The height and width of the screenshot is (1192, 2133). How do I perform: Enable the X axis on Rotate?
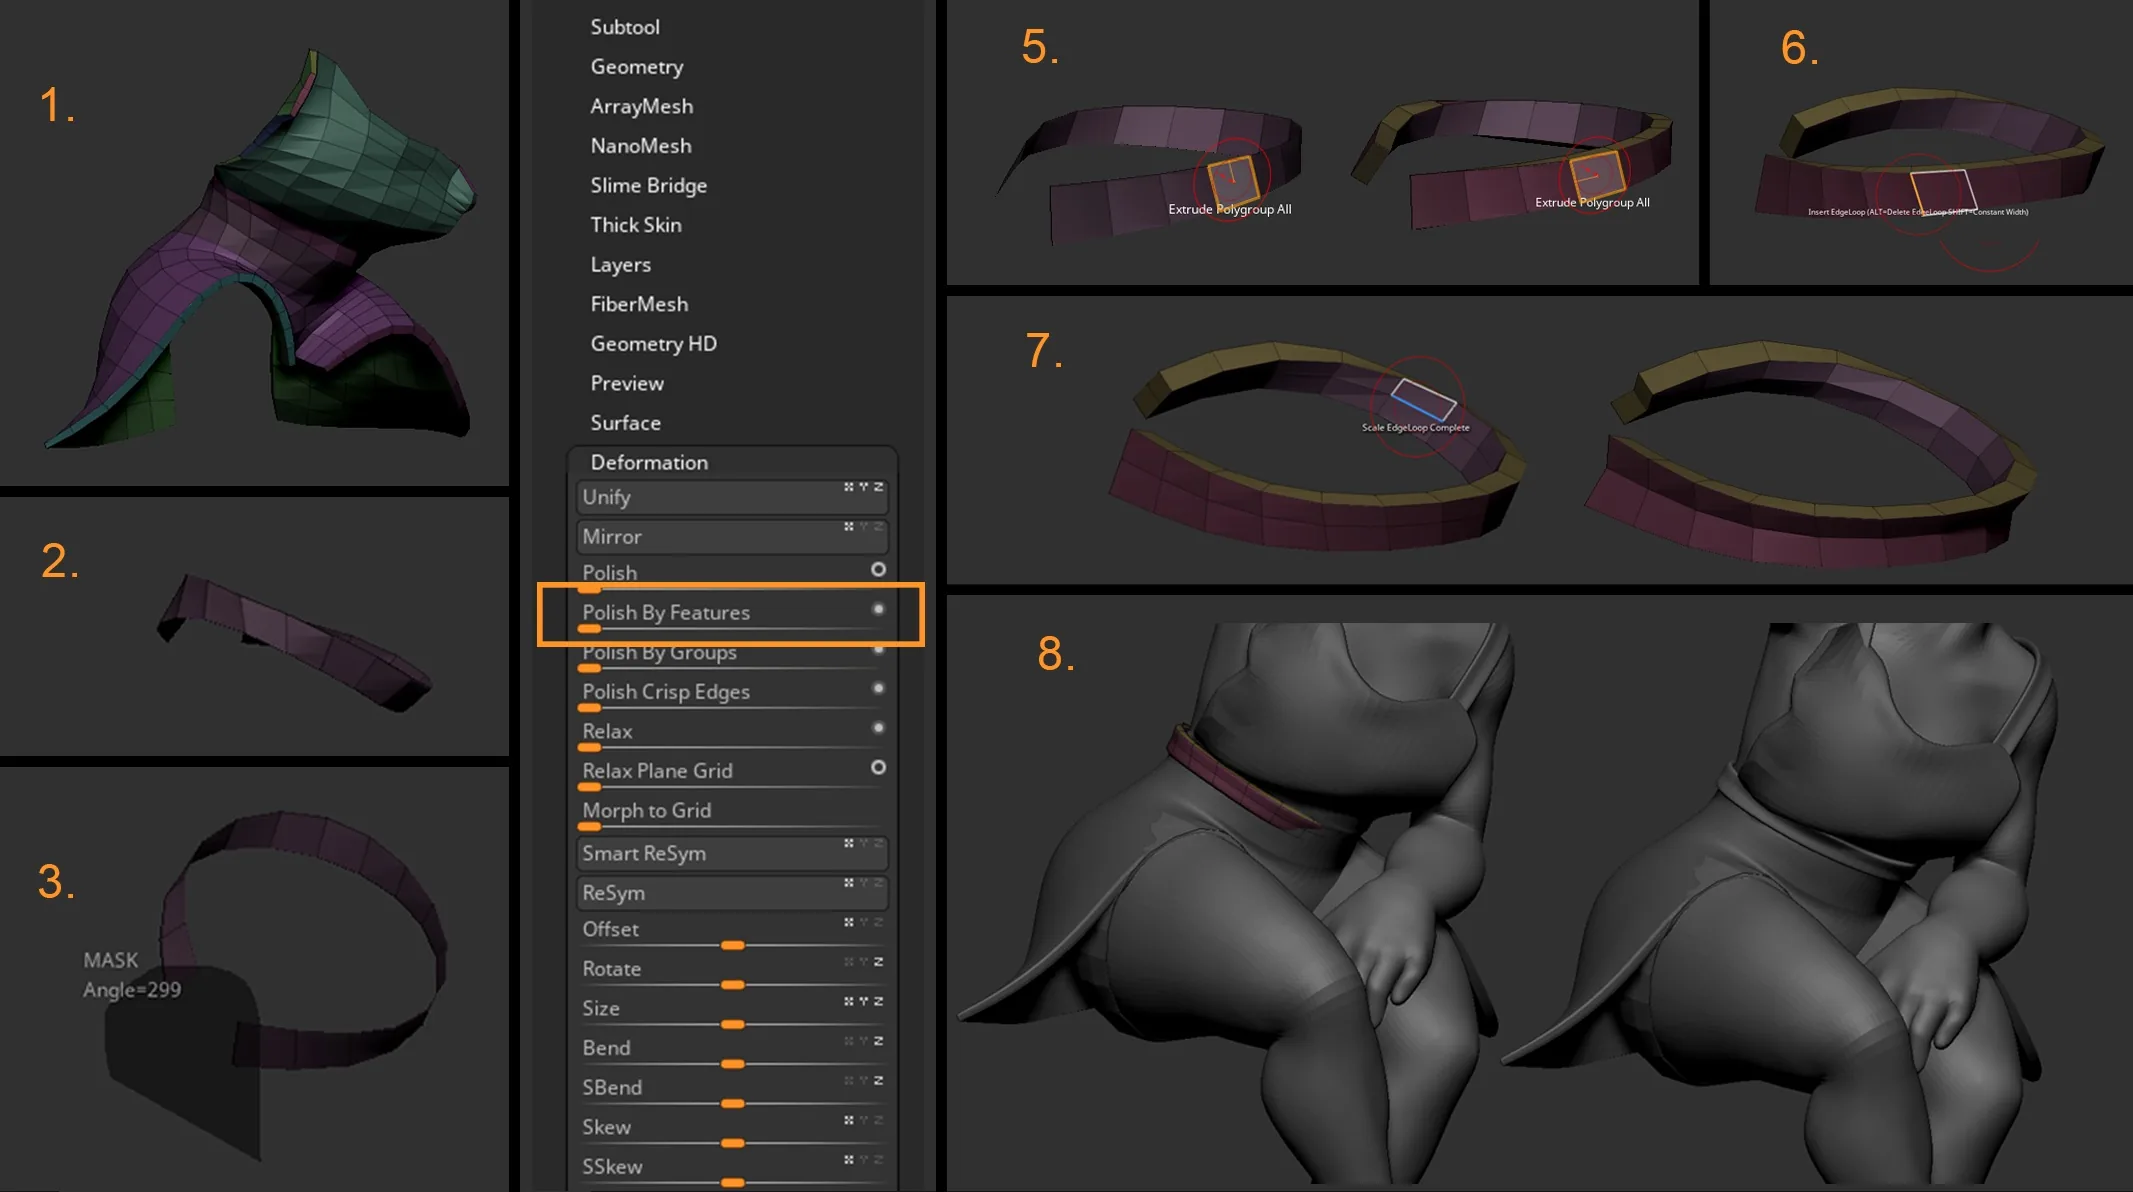coord(849,962)
